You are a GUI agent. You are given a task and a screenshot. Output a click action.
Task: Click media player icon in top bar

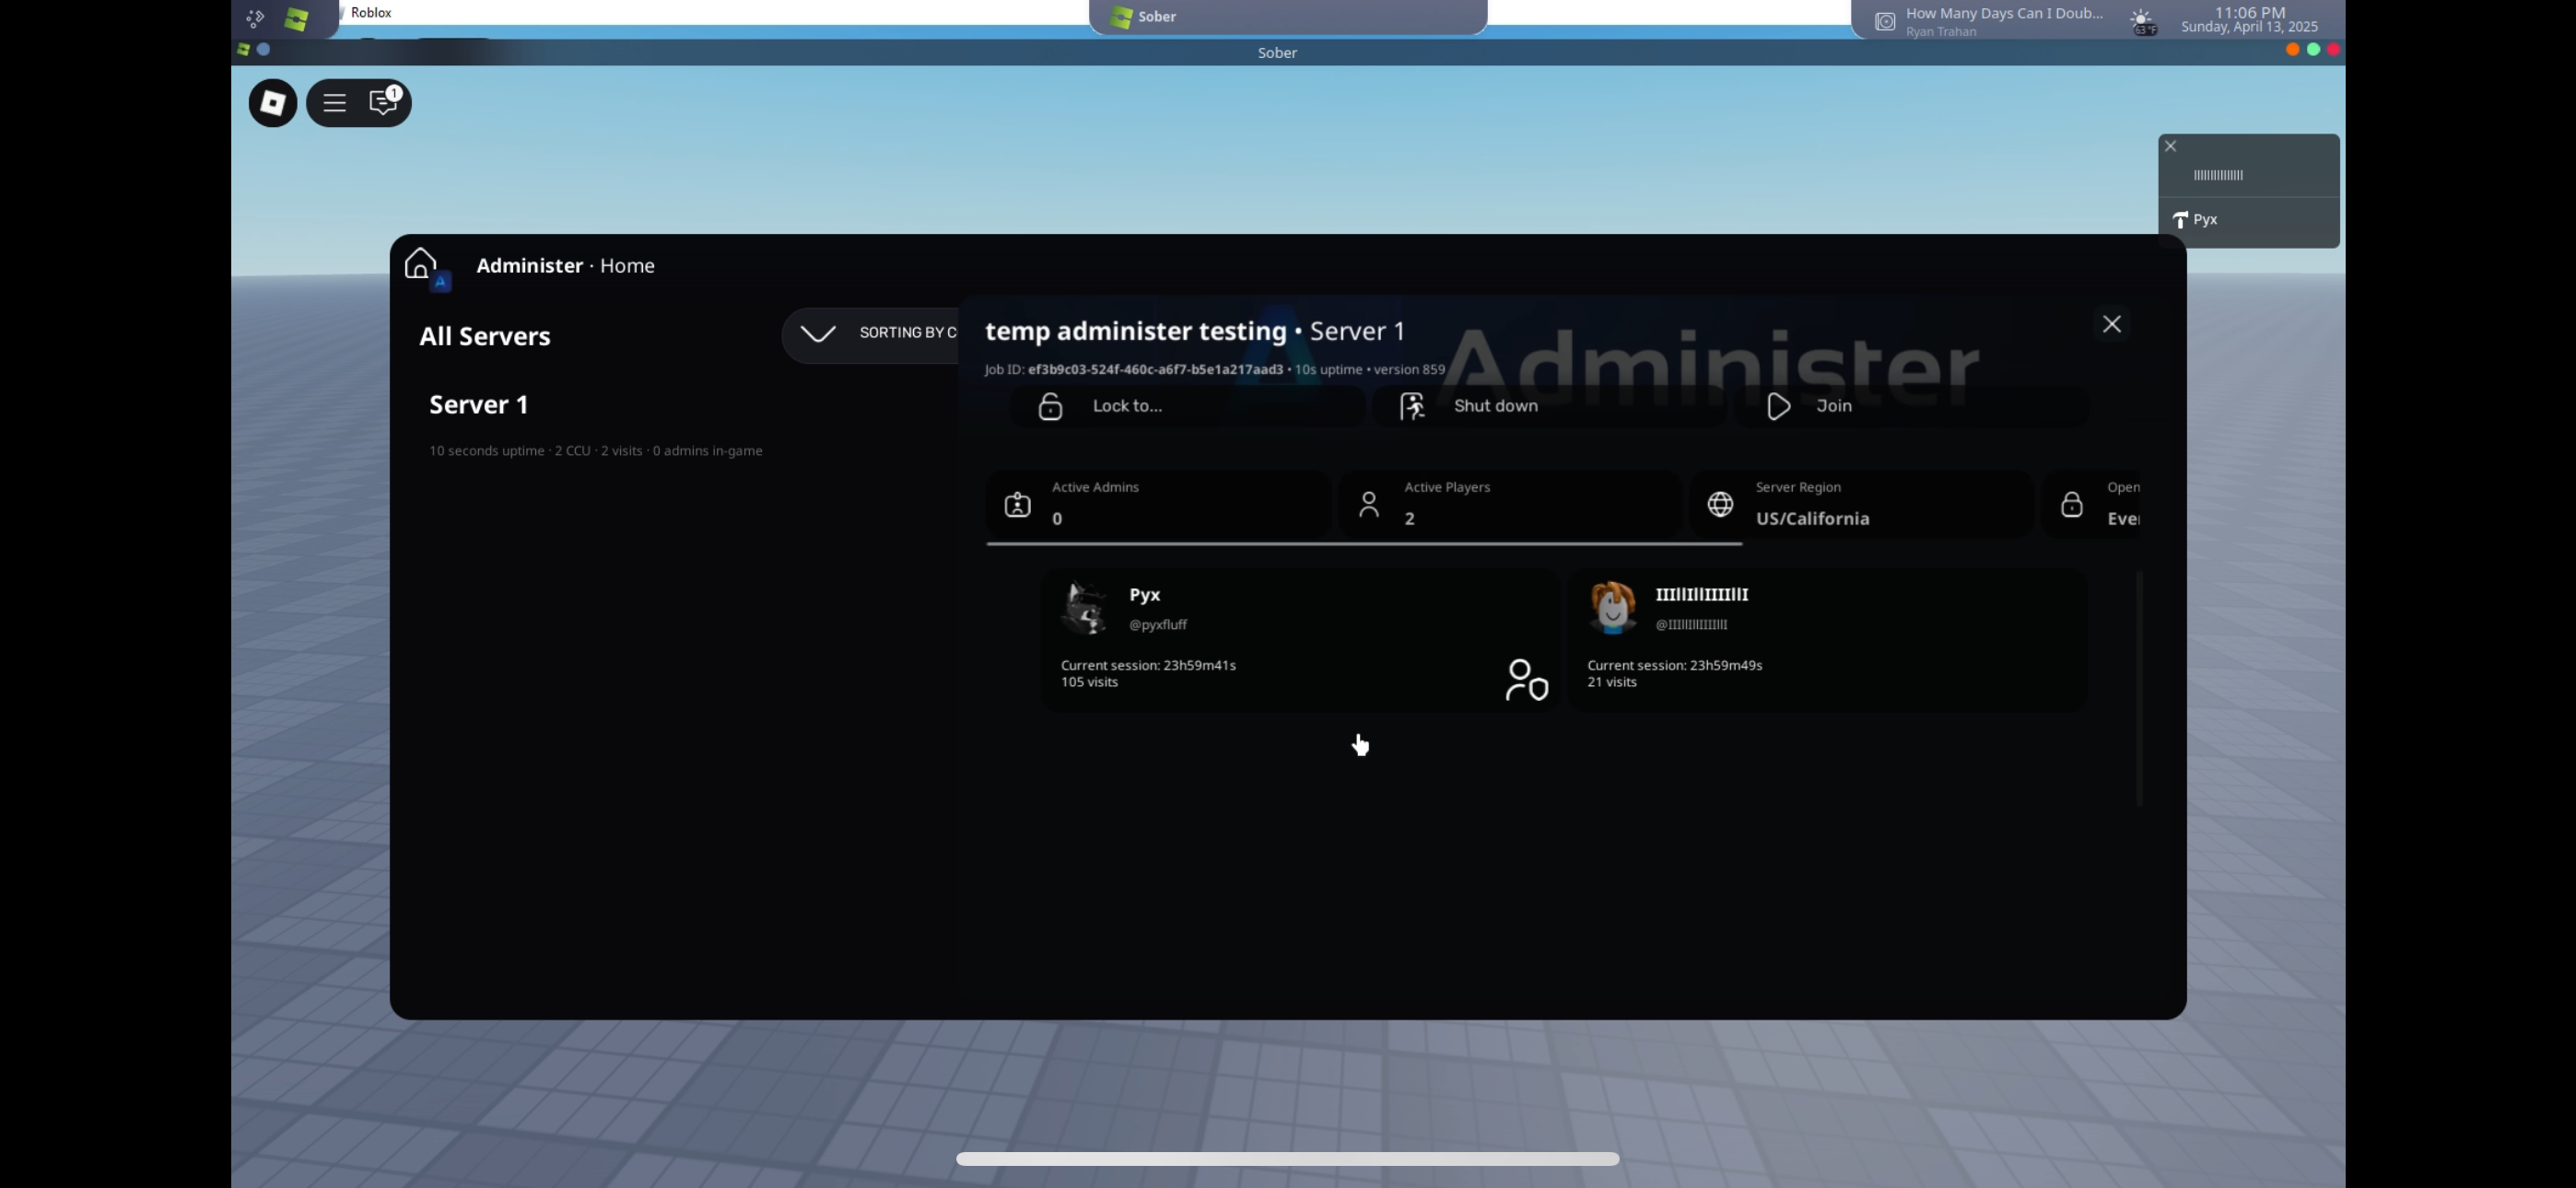(1884, 22)
